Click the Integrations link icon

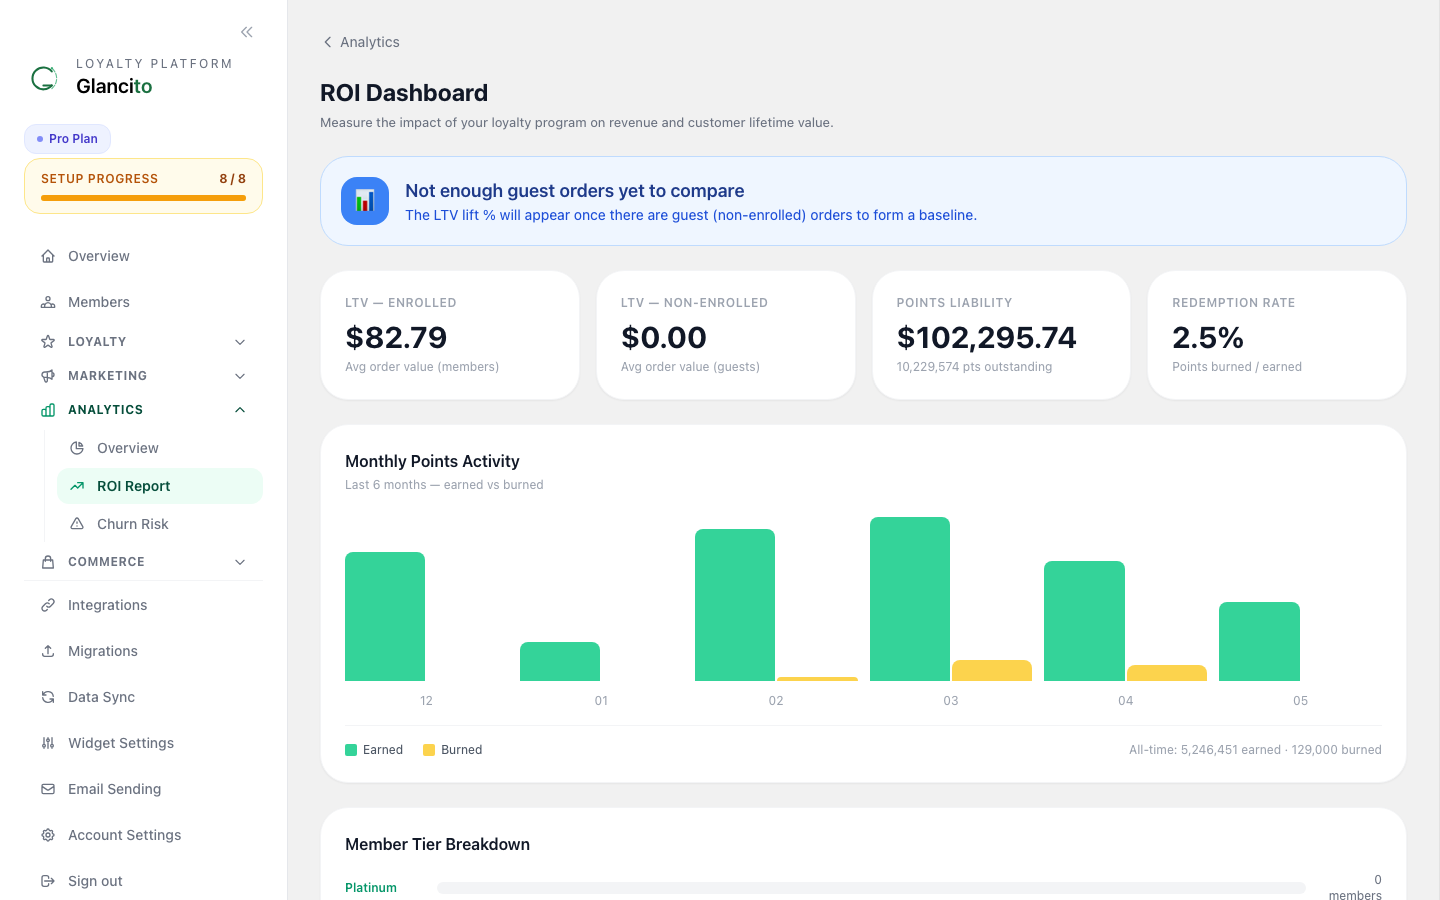(x=48, y=605)
